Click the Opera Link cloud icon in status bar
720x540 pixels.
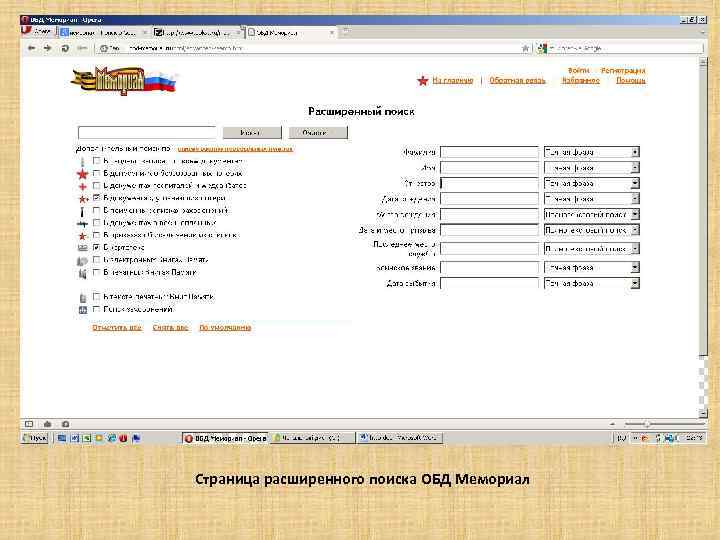point(47,424)
